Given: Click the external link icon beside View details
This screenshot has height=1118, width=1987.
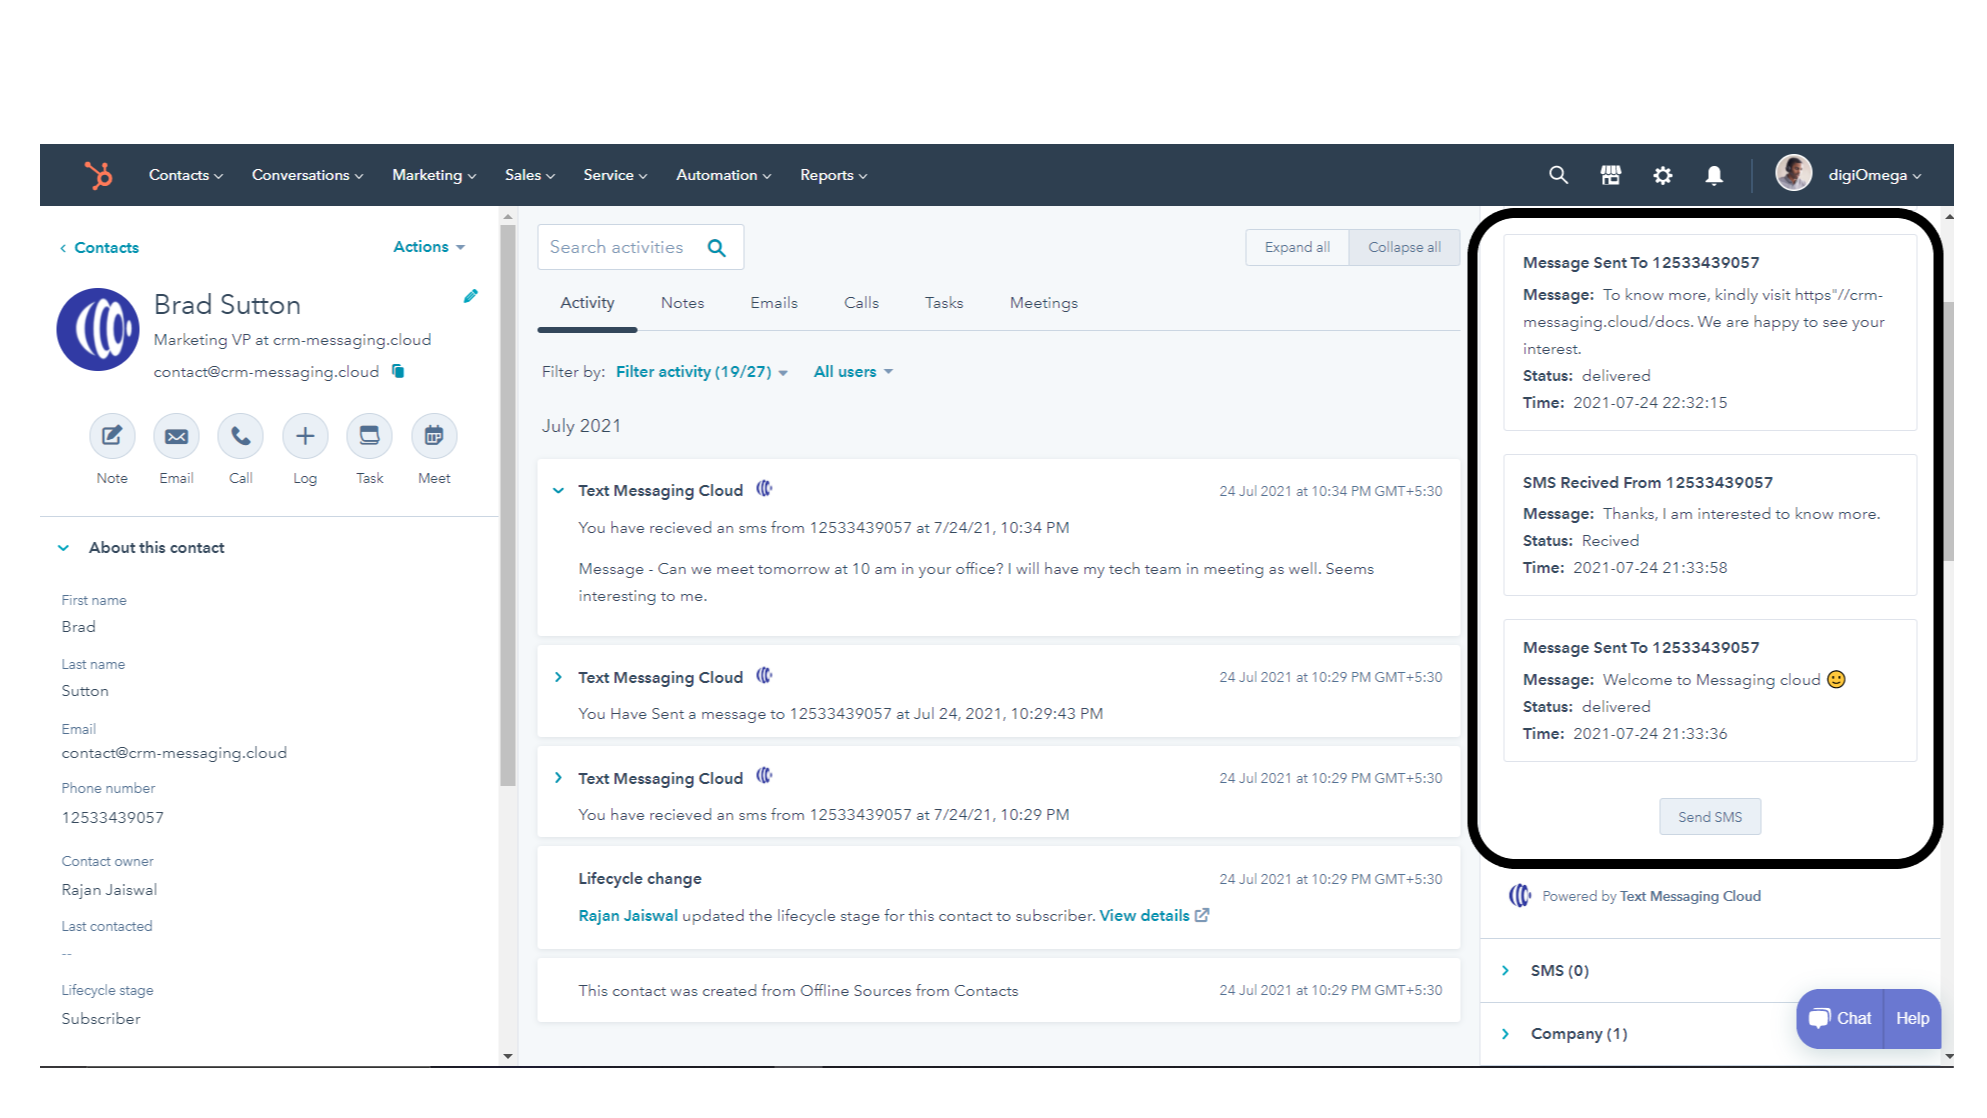Looking at the screenshot, I should (x=1202, y=915).
